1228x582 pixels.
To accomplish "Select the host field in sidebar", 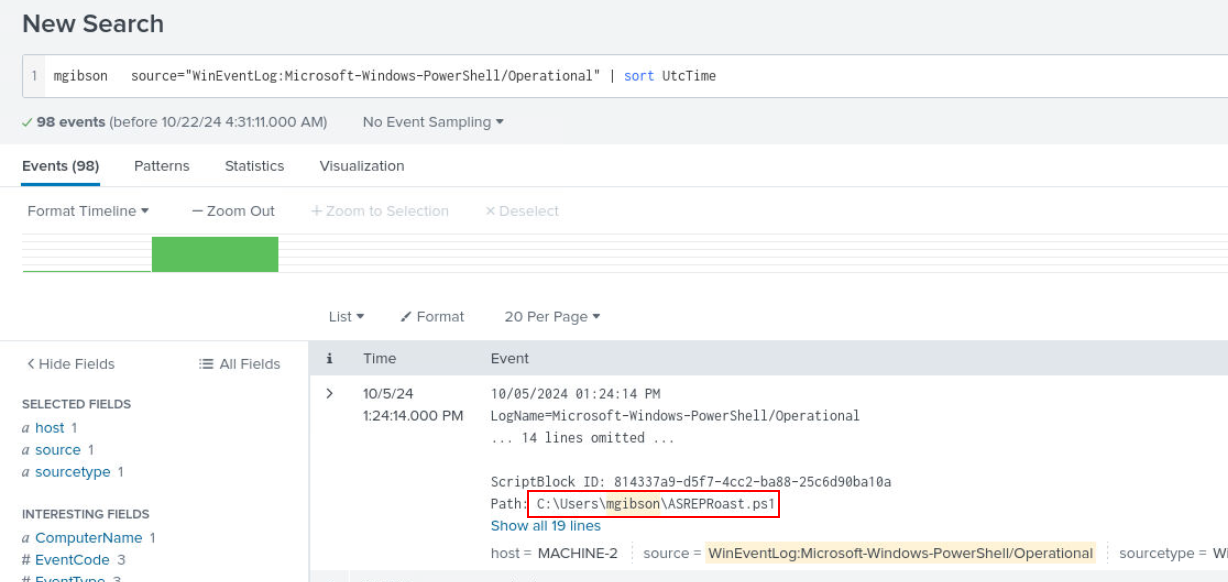I will (50, 428).
